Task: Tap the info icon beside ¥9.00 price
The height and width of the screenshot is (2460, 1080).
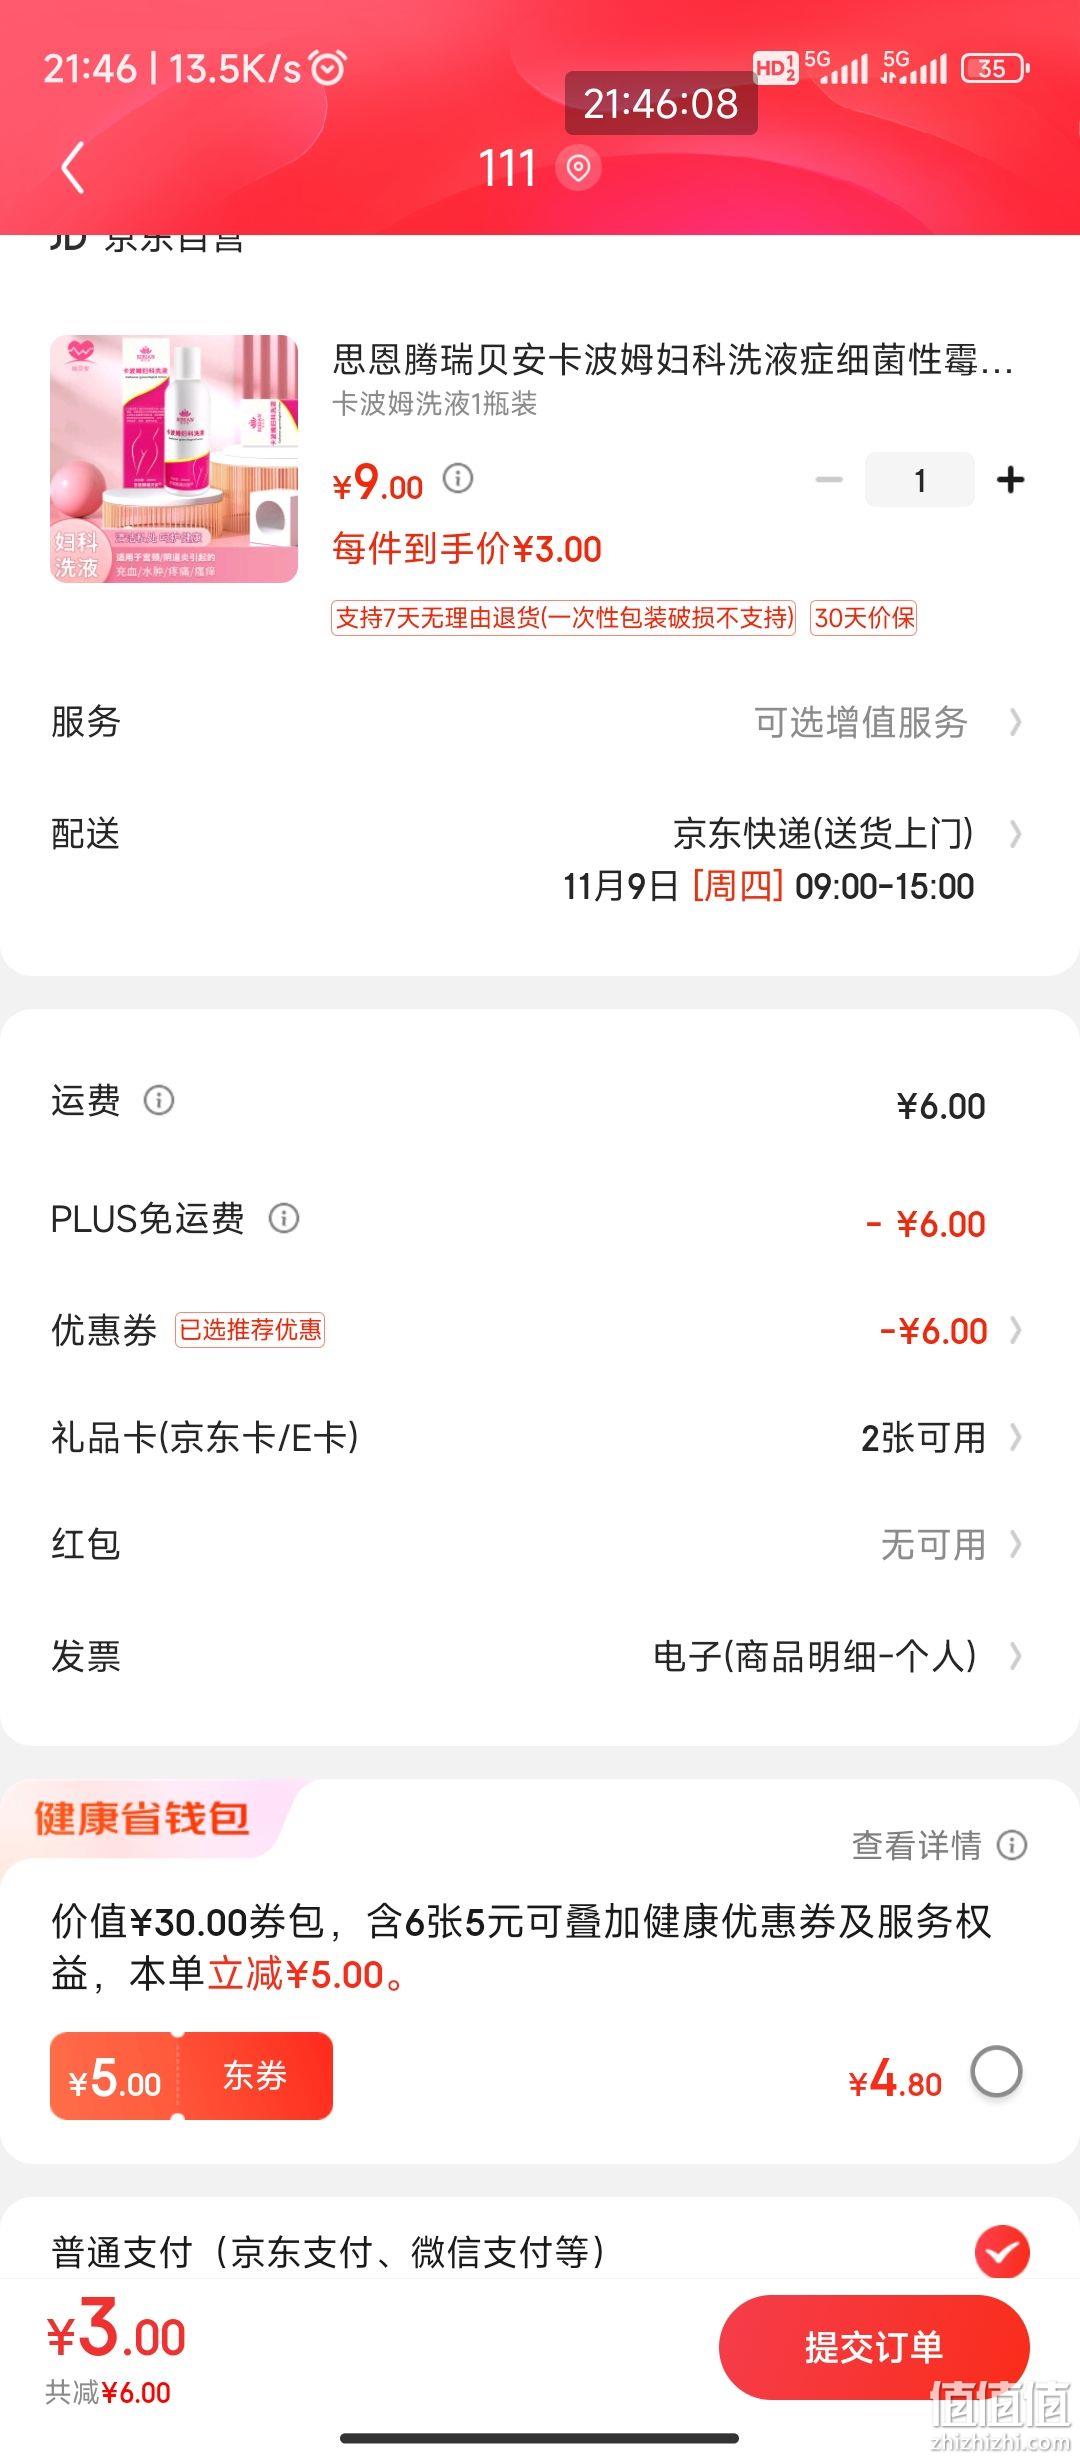Action: coord(458,478)
